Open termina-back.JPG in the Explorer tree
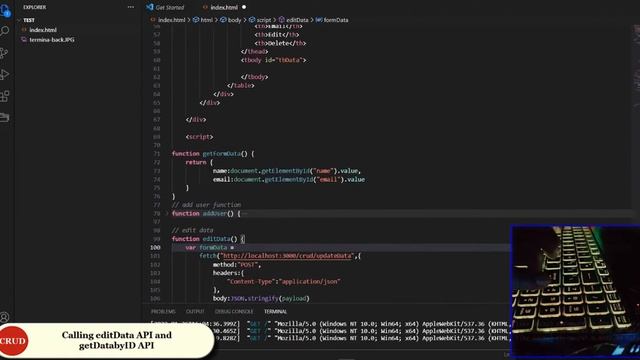This screenshot has height=360, width=640. coord(51,40)
